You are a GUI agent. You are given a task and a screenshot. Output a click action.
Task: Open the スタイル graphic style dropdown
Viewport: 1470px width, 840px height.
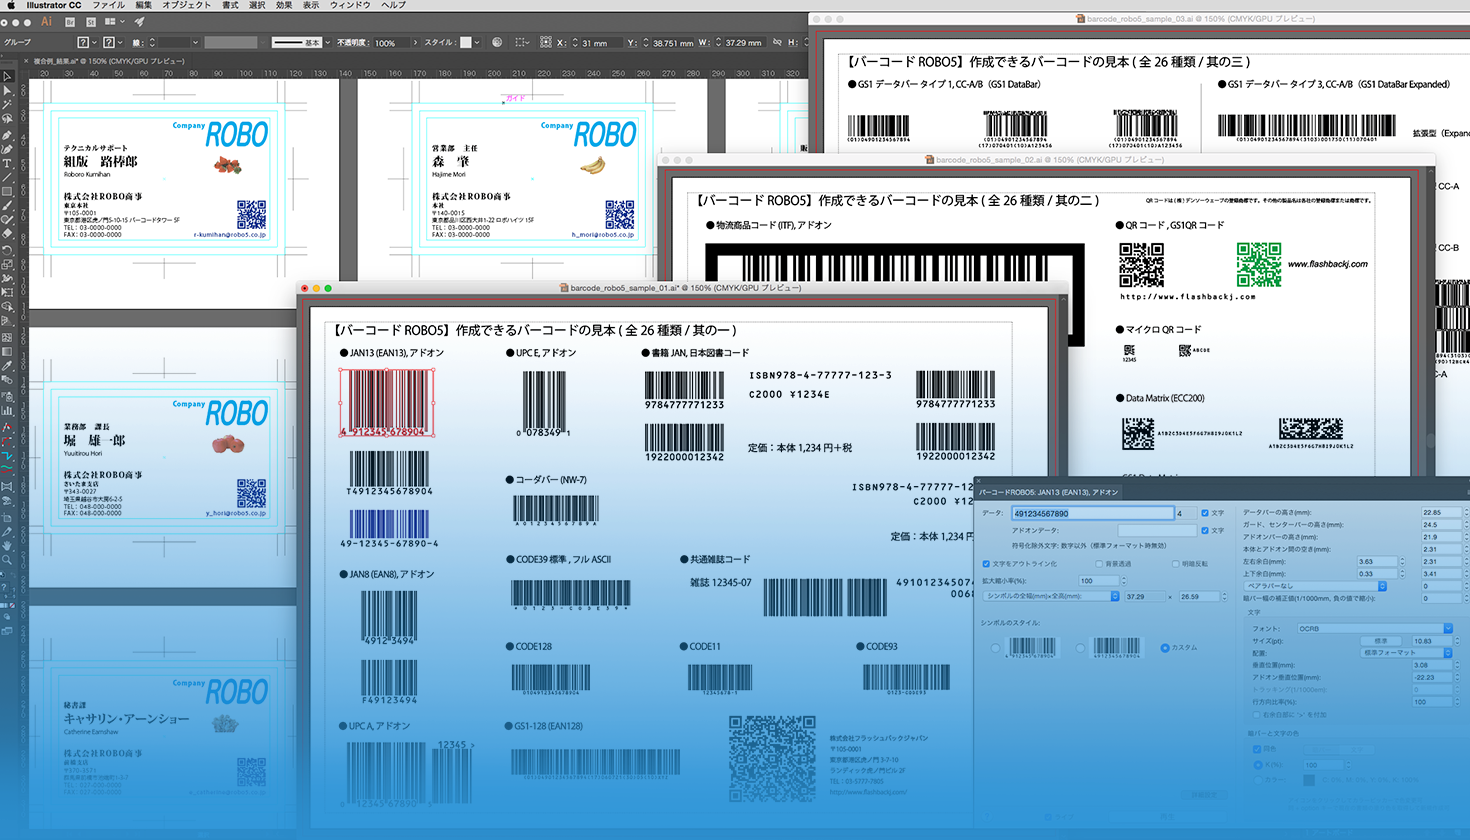pos(478,42)
